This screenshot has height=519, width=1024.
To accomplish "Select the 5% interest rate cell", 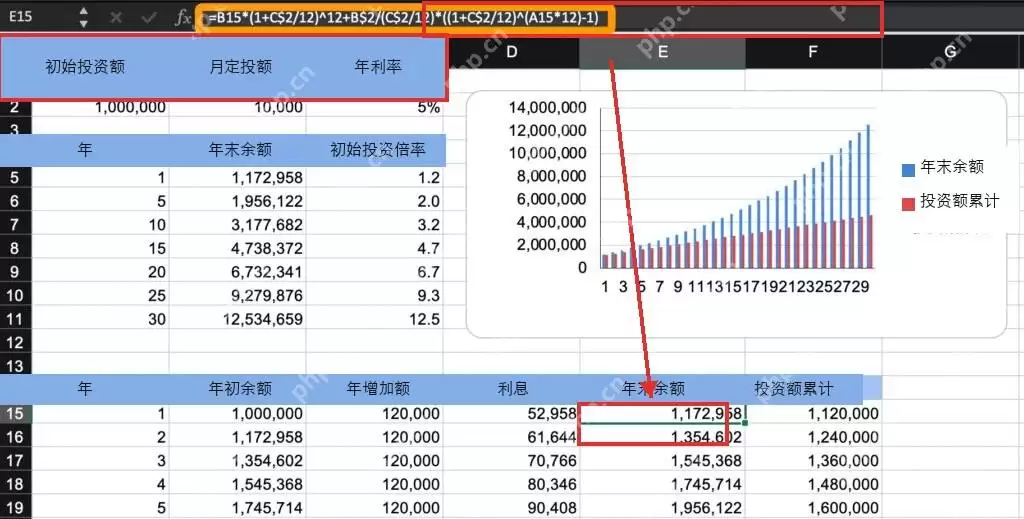I will pyautogui.click(x=375, y=108).
